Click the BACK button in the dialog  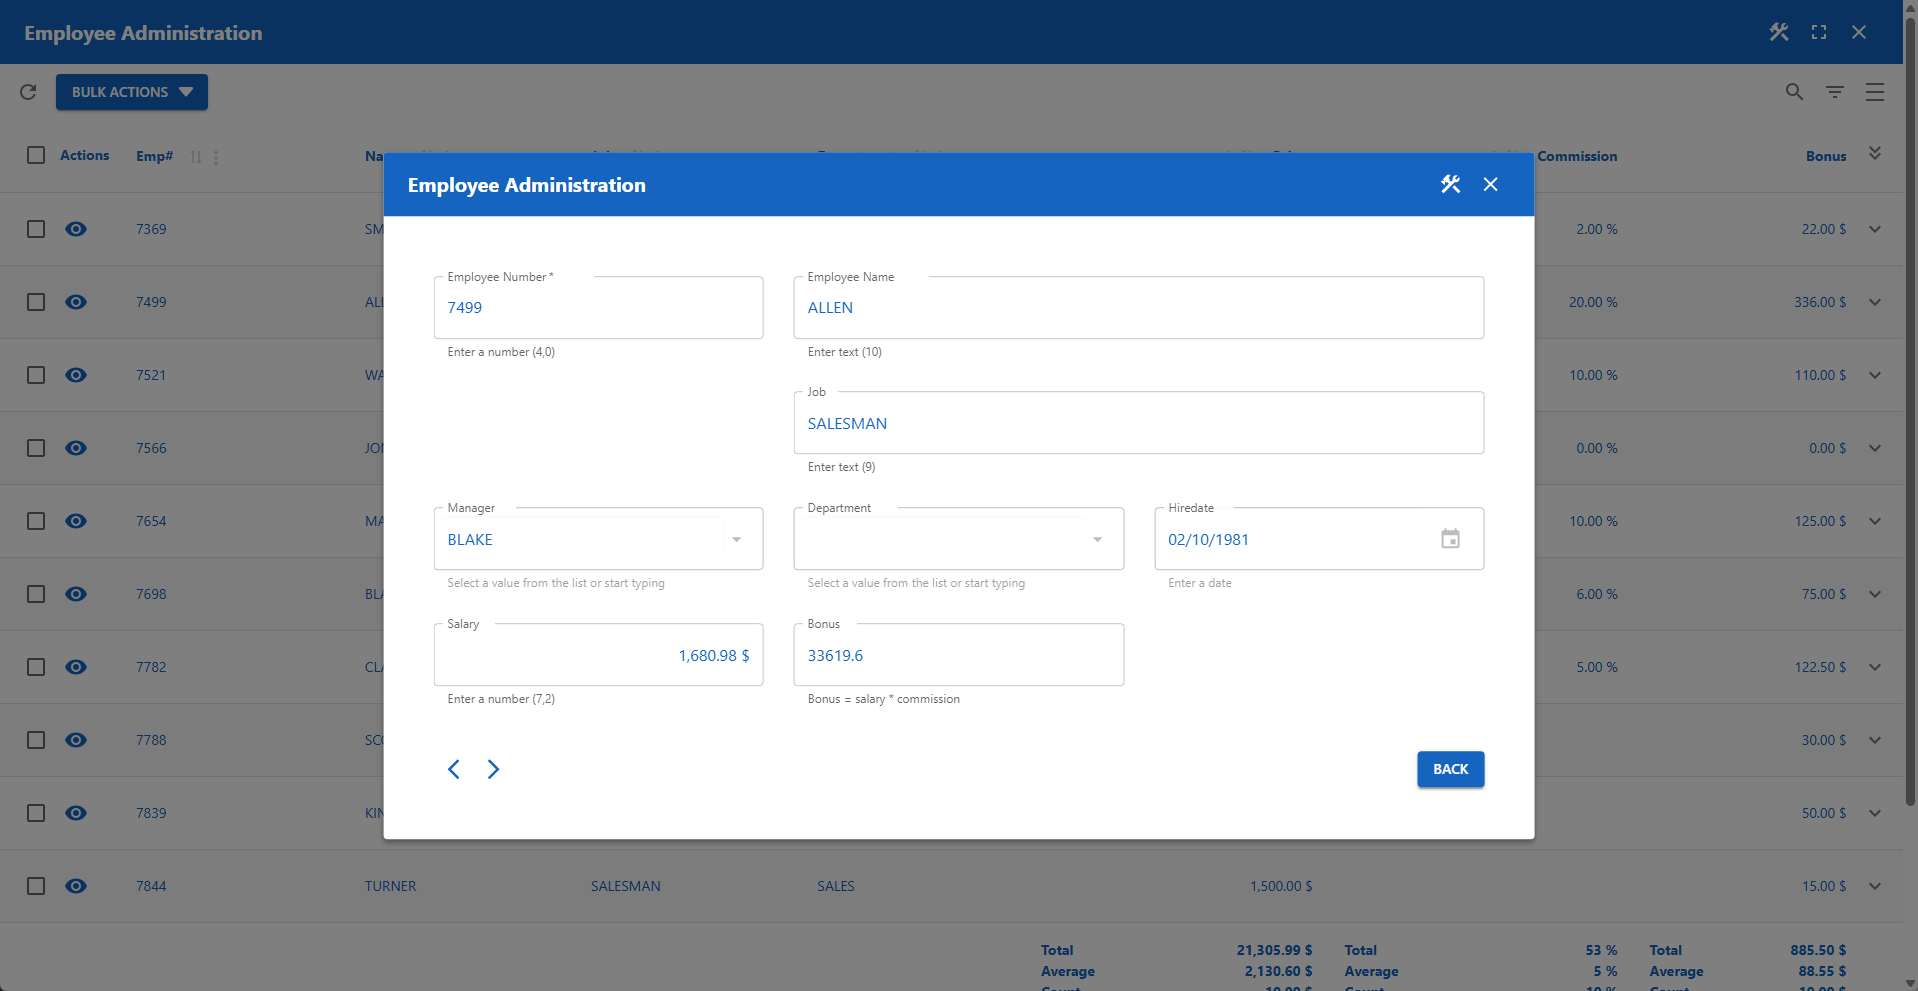point(1450,769)
